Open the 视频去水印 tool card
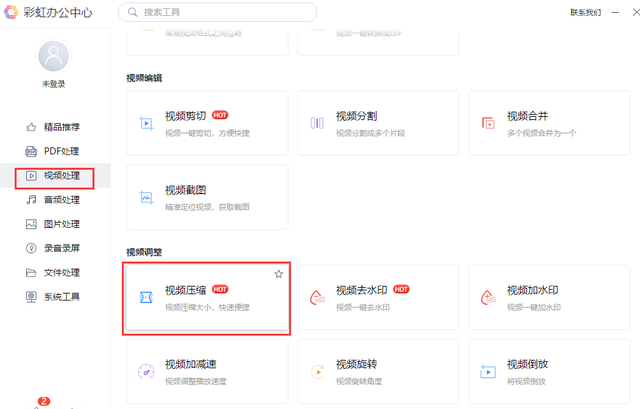 point(378,298)
